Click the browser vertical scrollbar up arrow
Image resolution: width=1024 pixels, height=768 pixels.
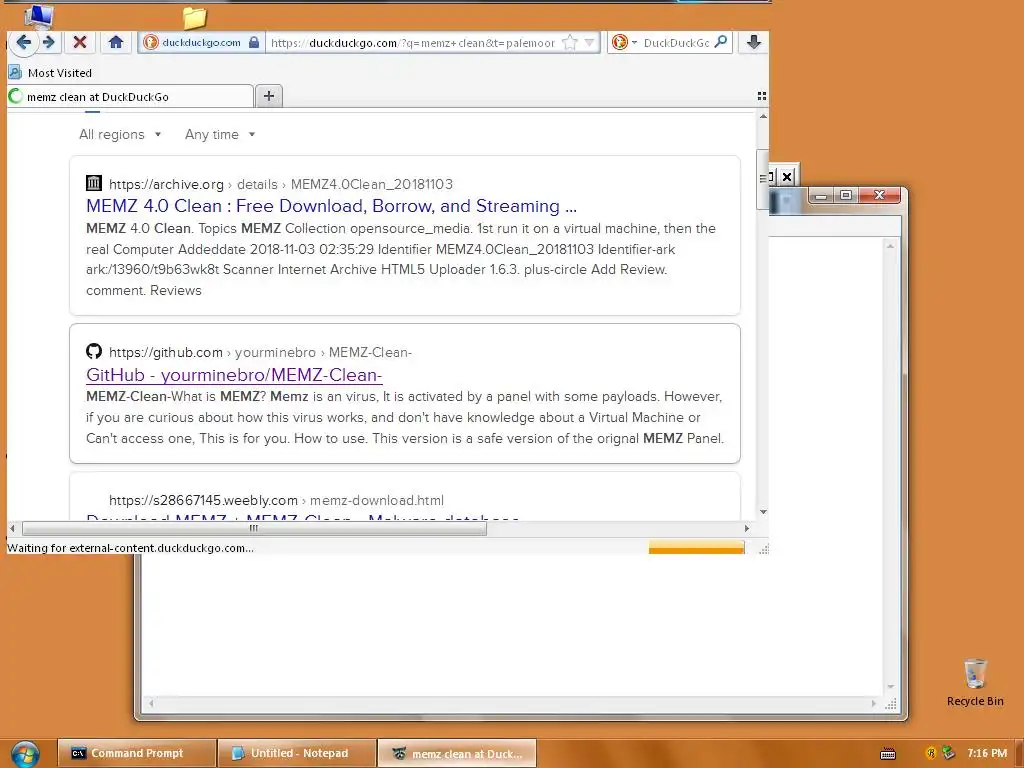pyautogui.click(x=763, y=116)
